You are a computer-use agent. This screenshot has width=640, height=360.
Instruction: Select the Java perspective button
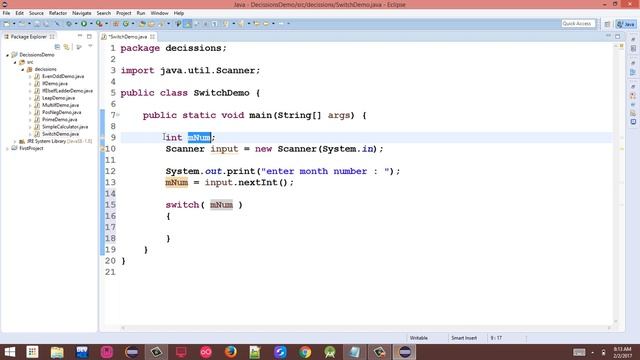626,24
